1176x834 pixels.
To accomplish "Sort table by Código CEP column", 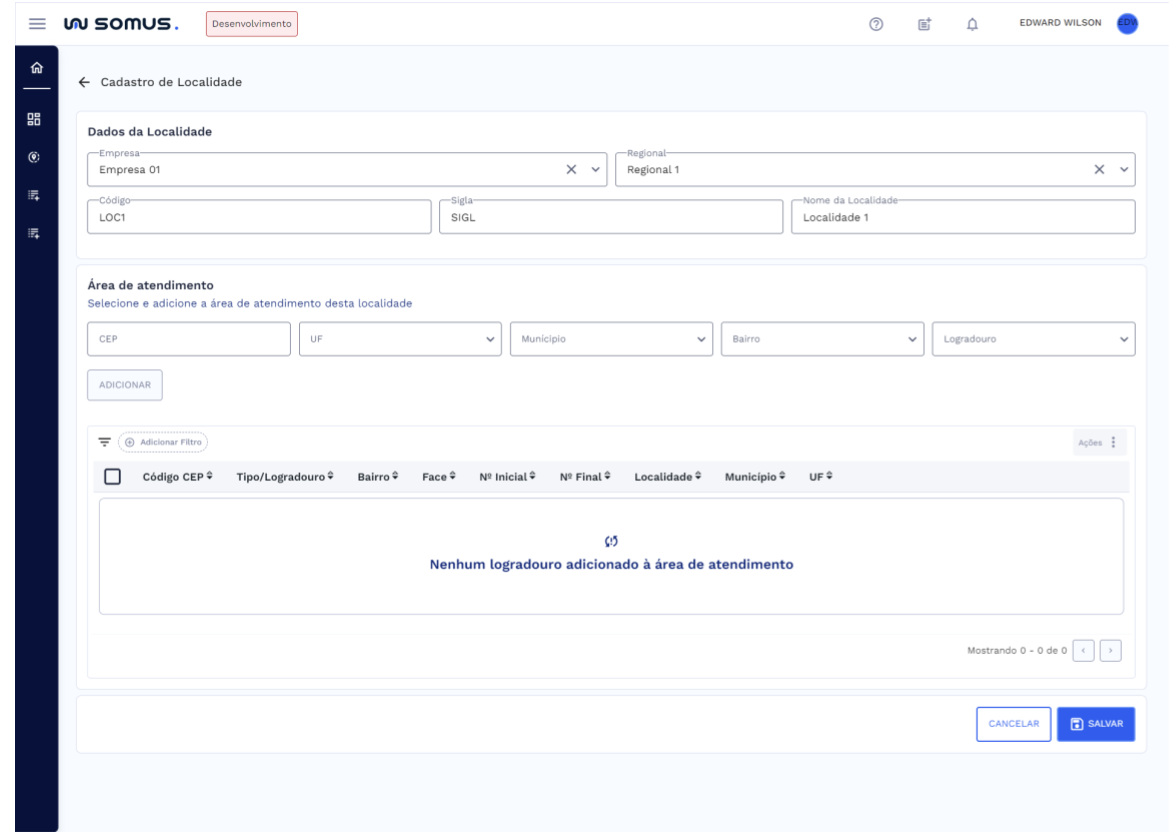I will [x=178, y=476].
